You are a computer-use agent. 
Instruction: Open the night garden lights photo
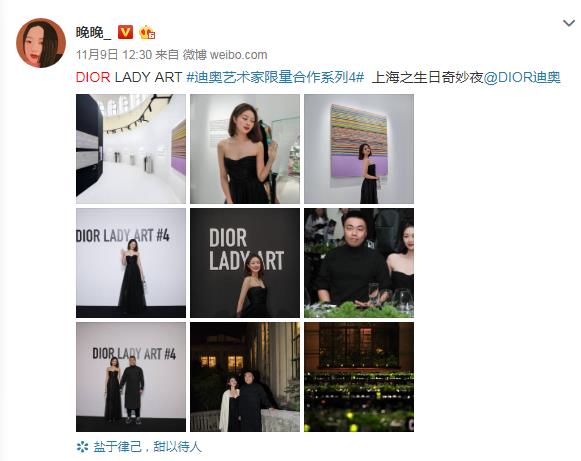point(359,377)
